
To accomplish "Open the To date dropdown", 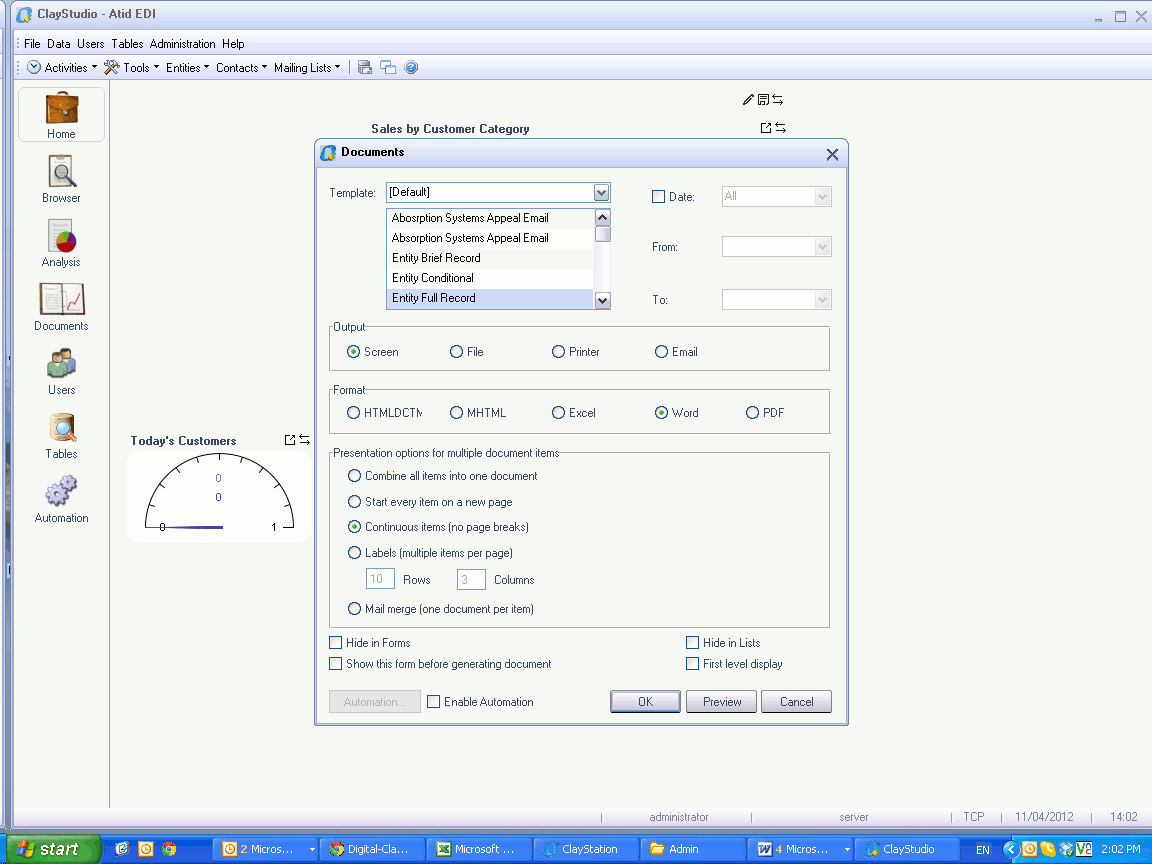I will (823, 300).
